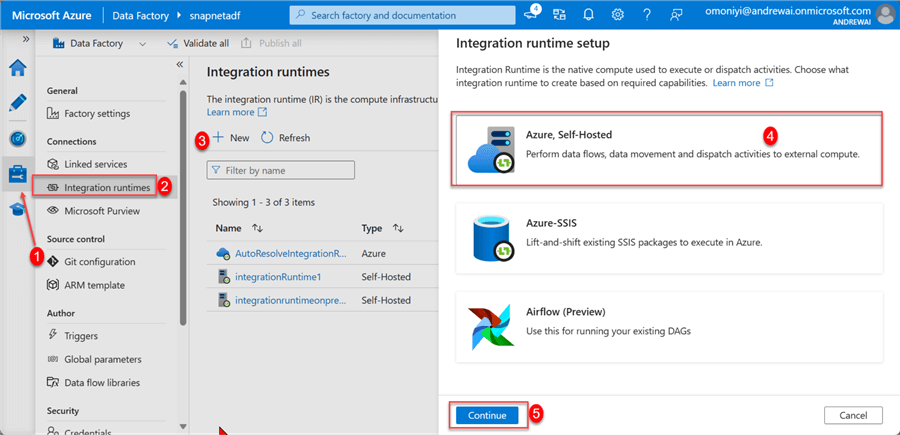Open the Learning center graduation cap icon

tap(18, 209)
